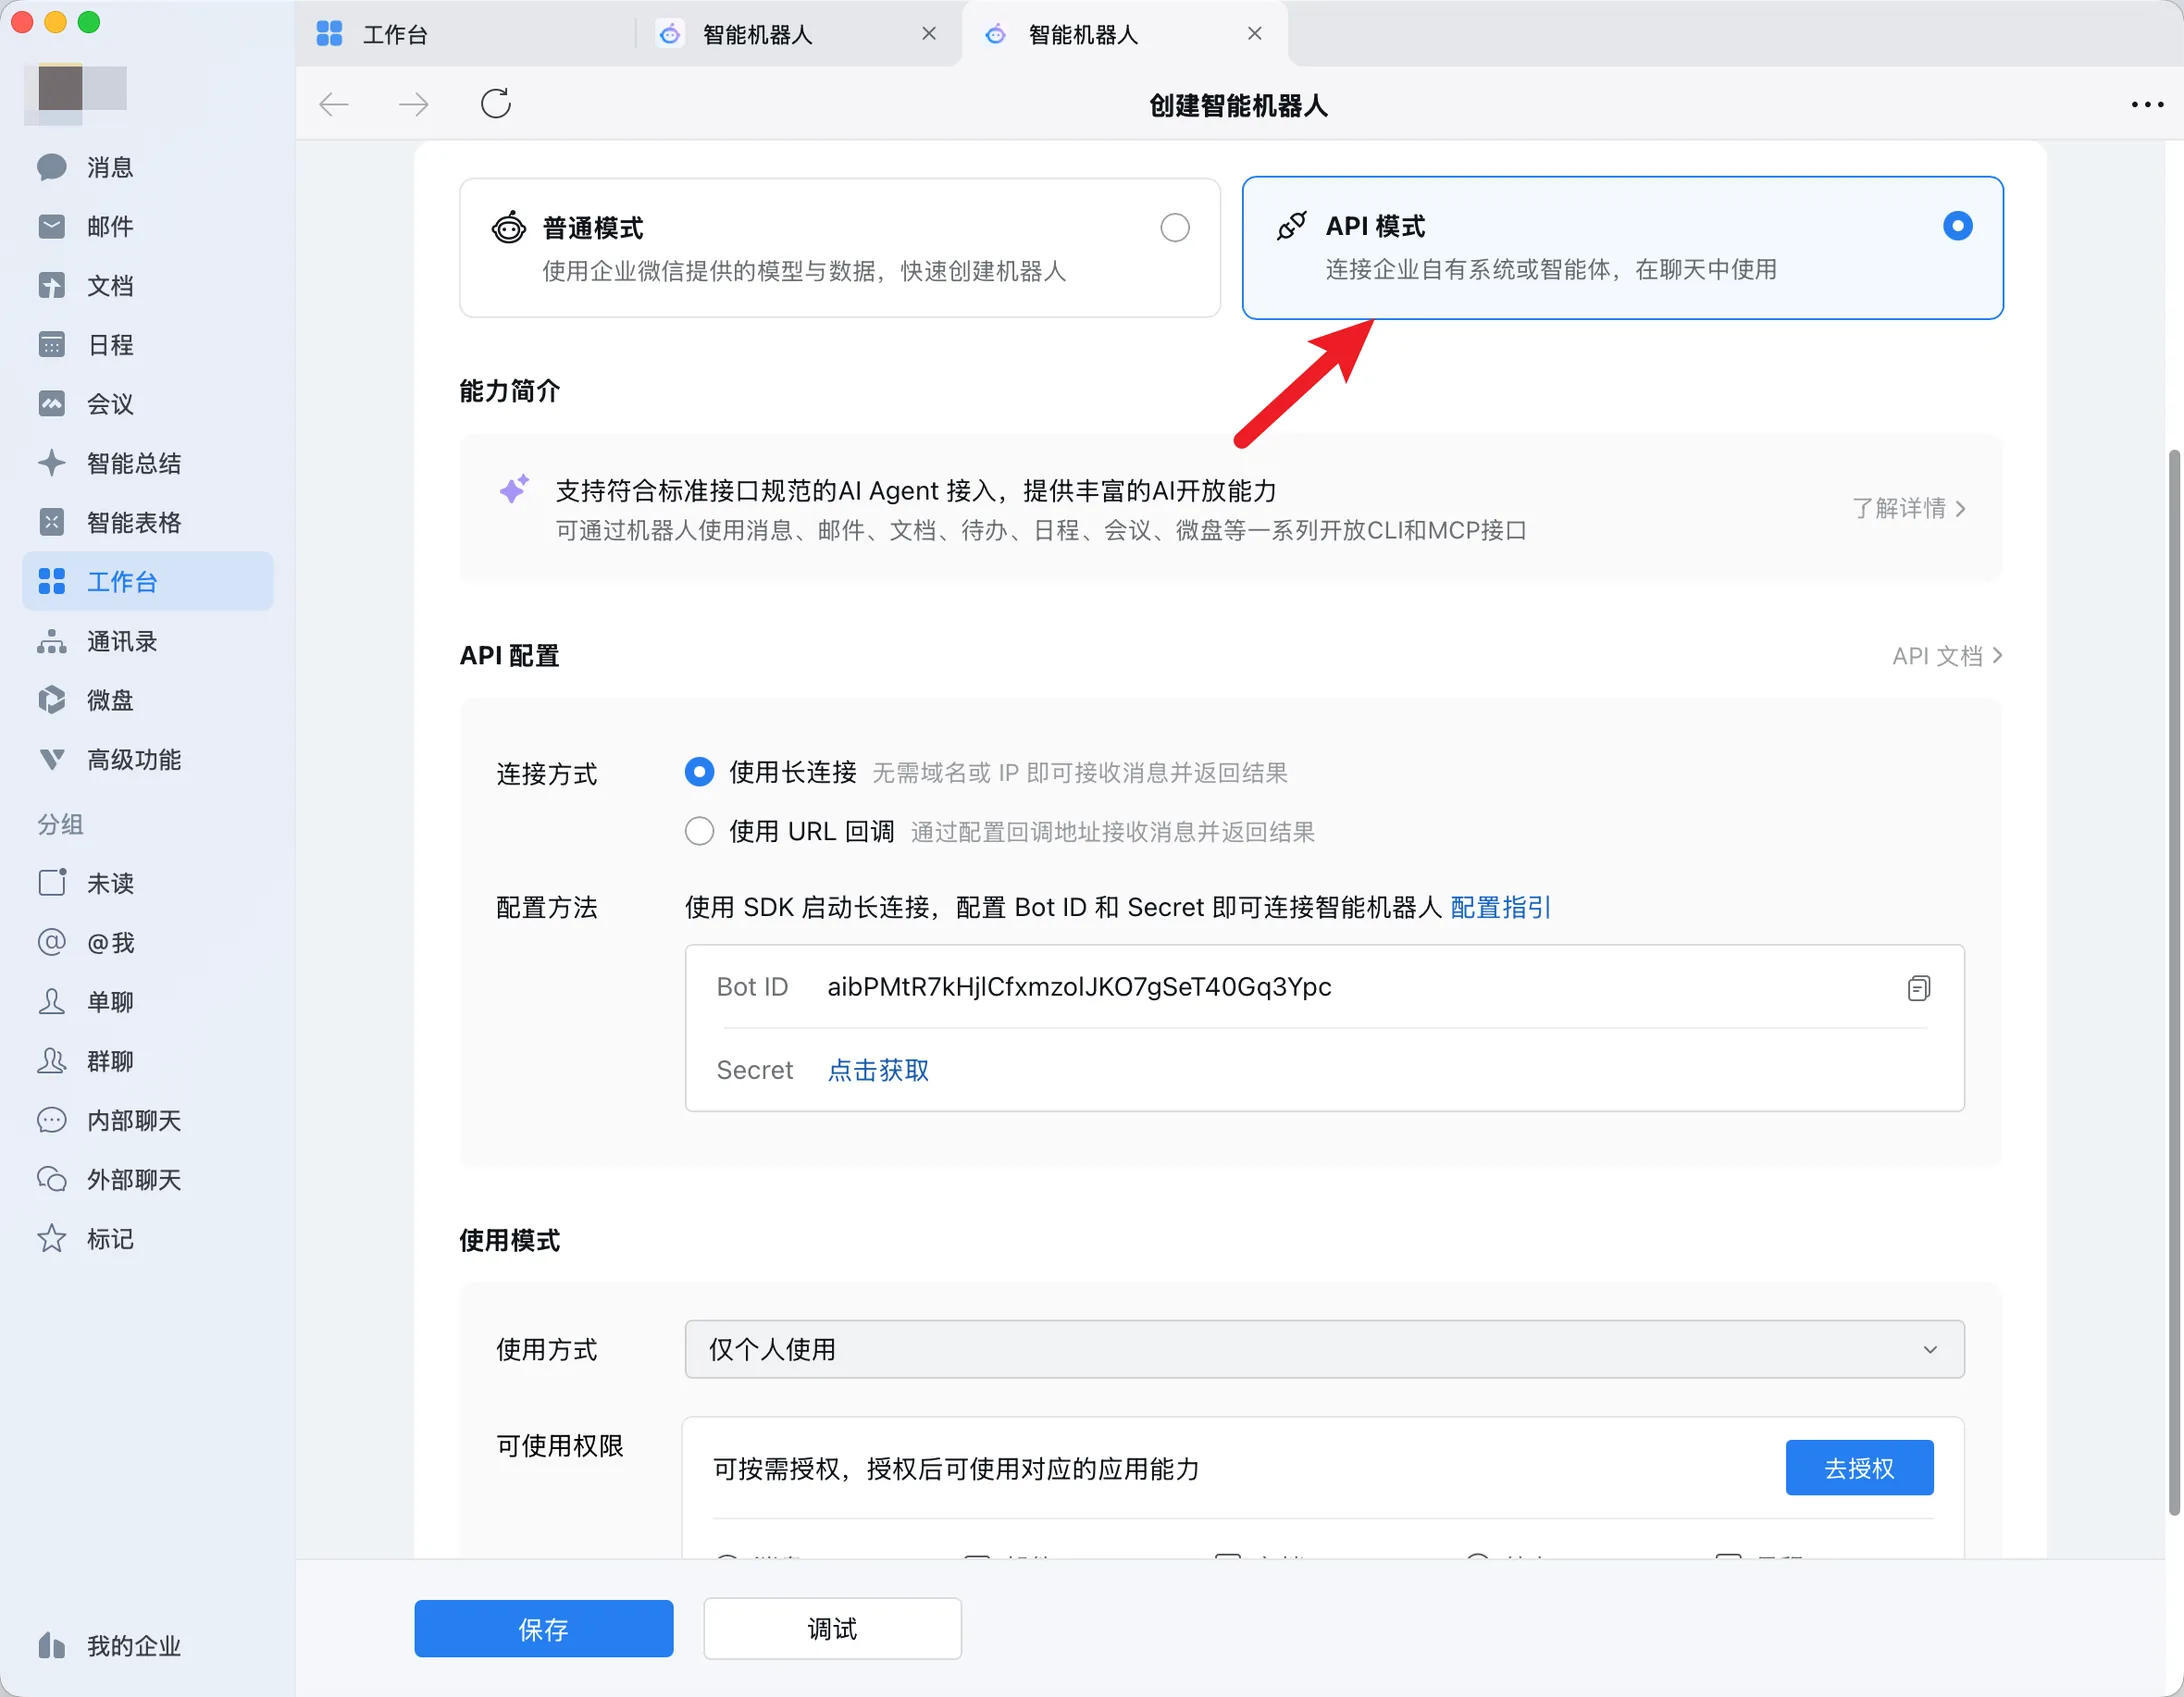Click the 去授权 button
This screenshot has width=2184, height=1697.
click(x=1859, y=1468)
